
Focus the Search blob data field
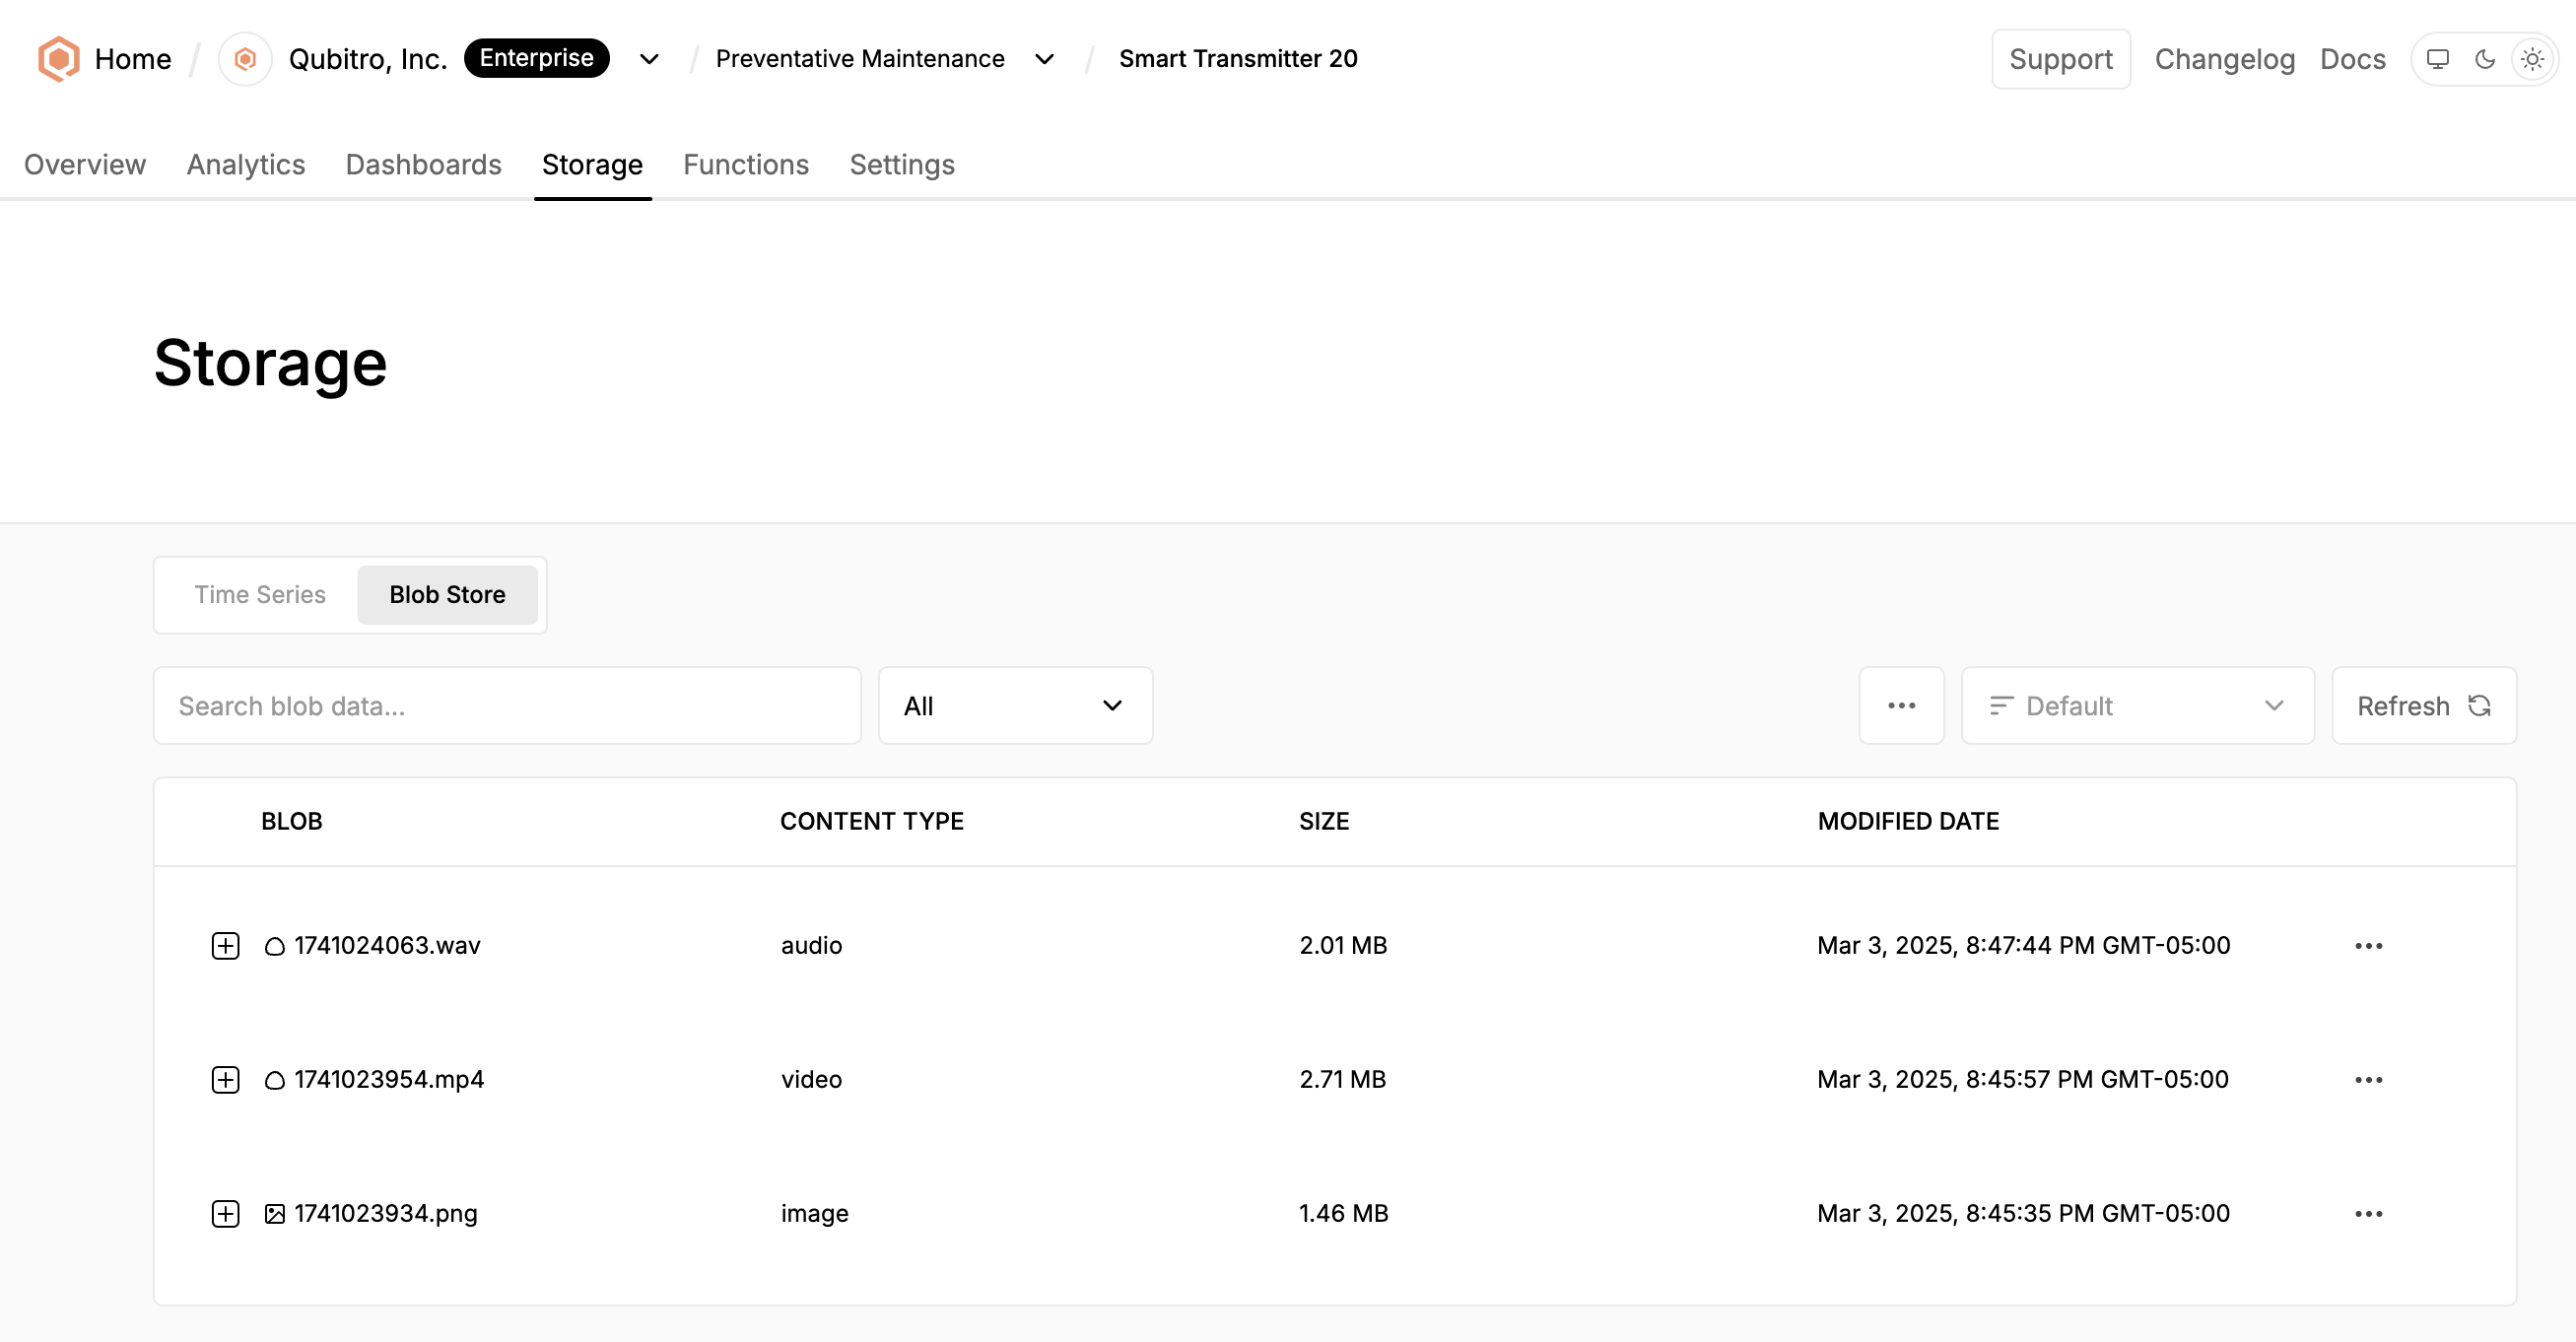pyautogui.click(x=507, y=706)
